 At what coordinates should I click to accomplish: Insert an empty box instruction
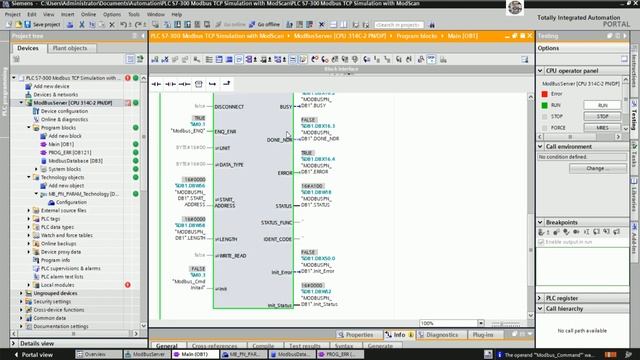(199, 84)
